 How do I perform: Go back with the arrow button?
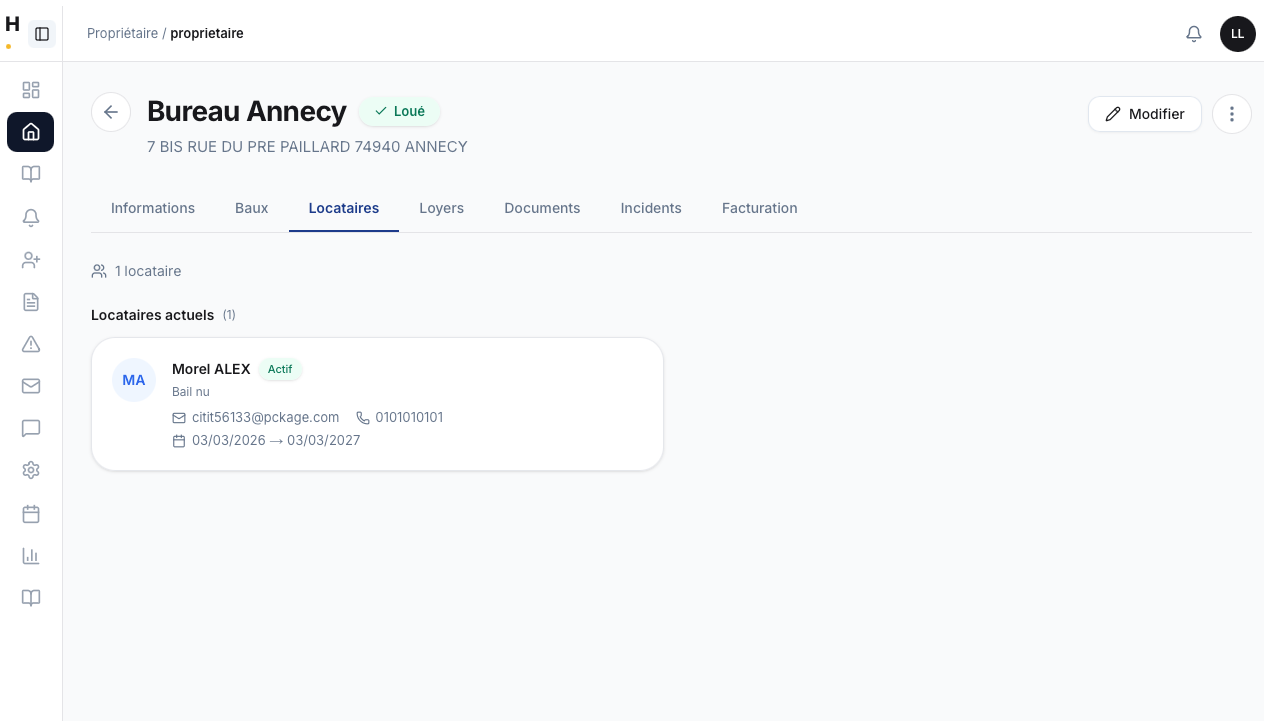coord(111,112)
